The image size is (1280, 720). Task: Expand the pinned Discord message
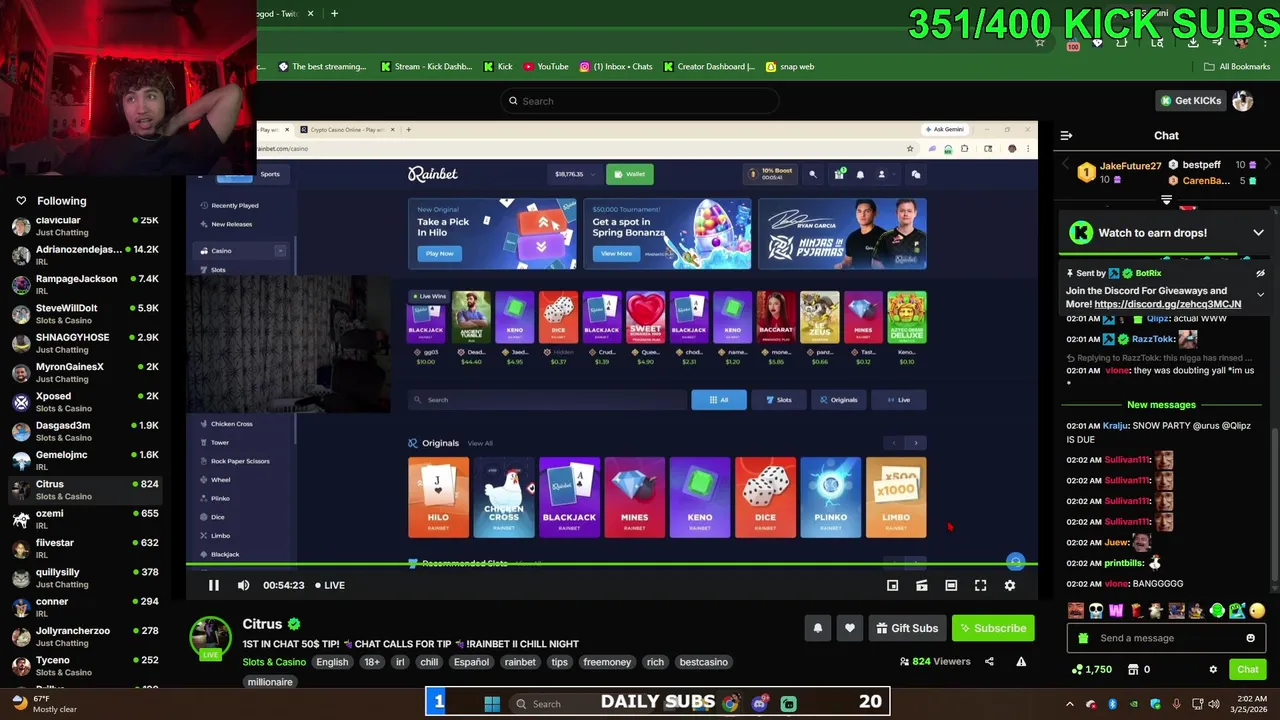click(1260, 295)
